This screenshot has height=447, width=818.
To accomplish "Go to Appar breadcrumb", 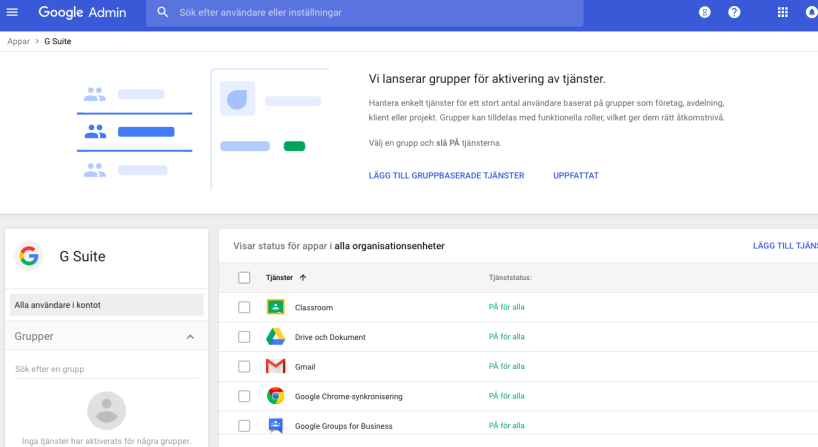I will (x=18, y=41).
